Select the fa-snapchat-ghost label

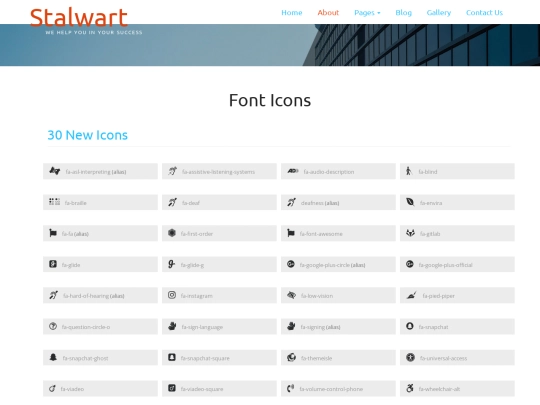pyautogui.click(x=85, y=358)
